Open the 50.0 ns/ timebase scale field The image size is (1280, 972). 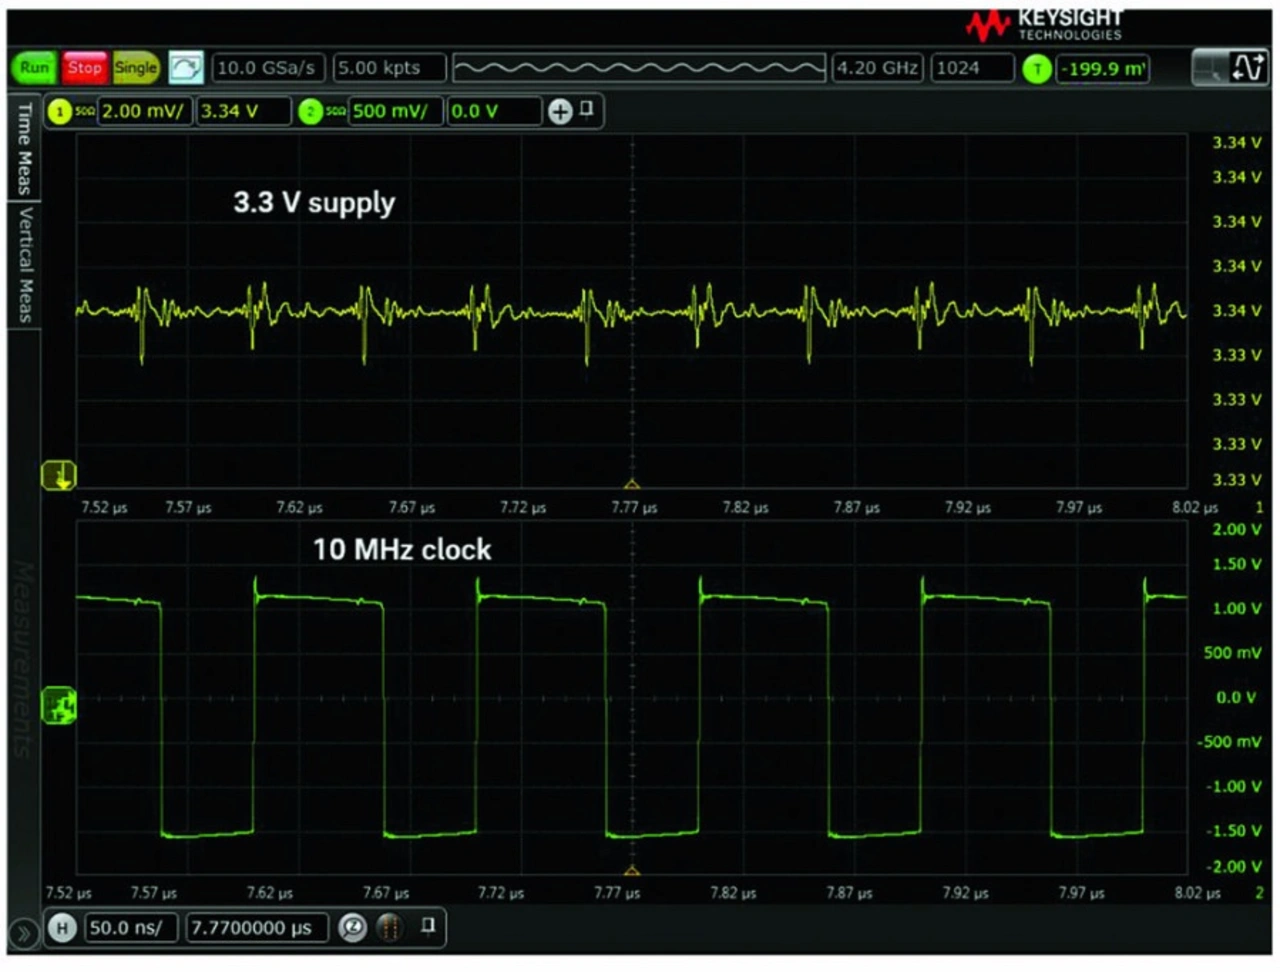tap(126, 928)
